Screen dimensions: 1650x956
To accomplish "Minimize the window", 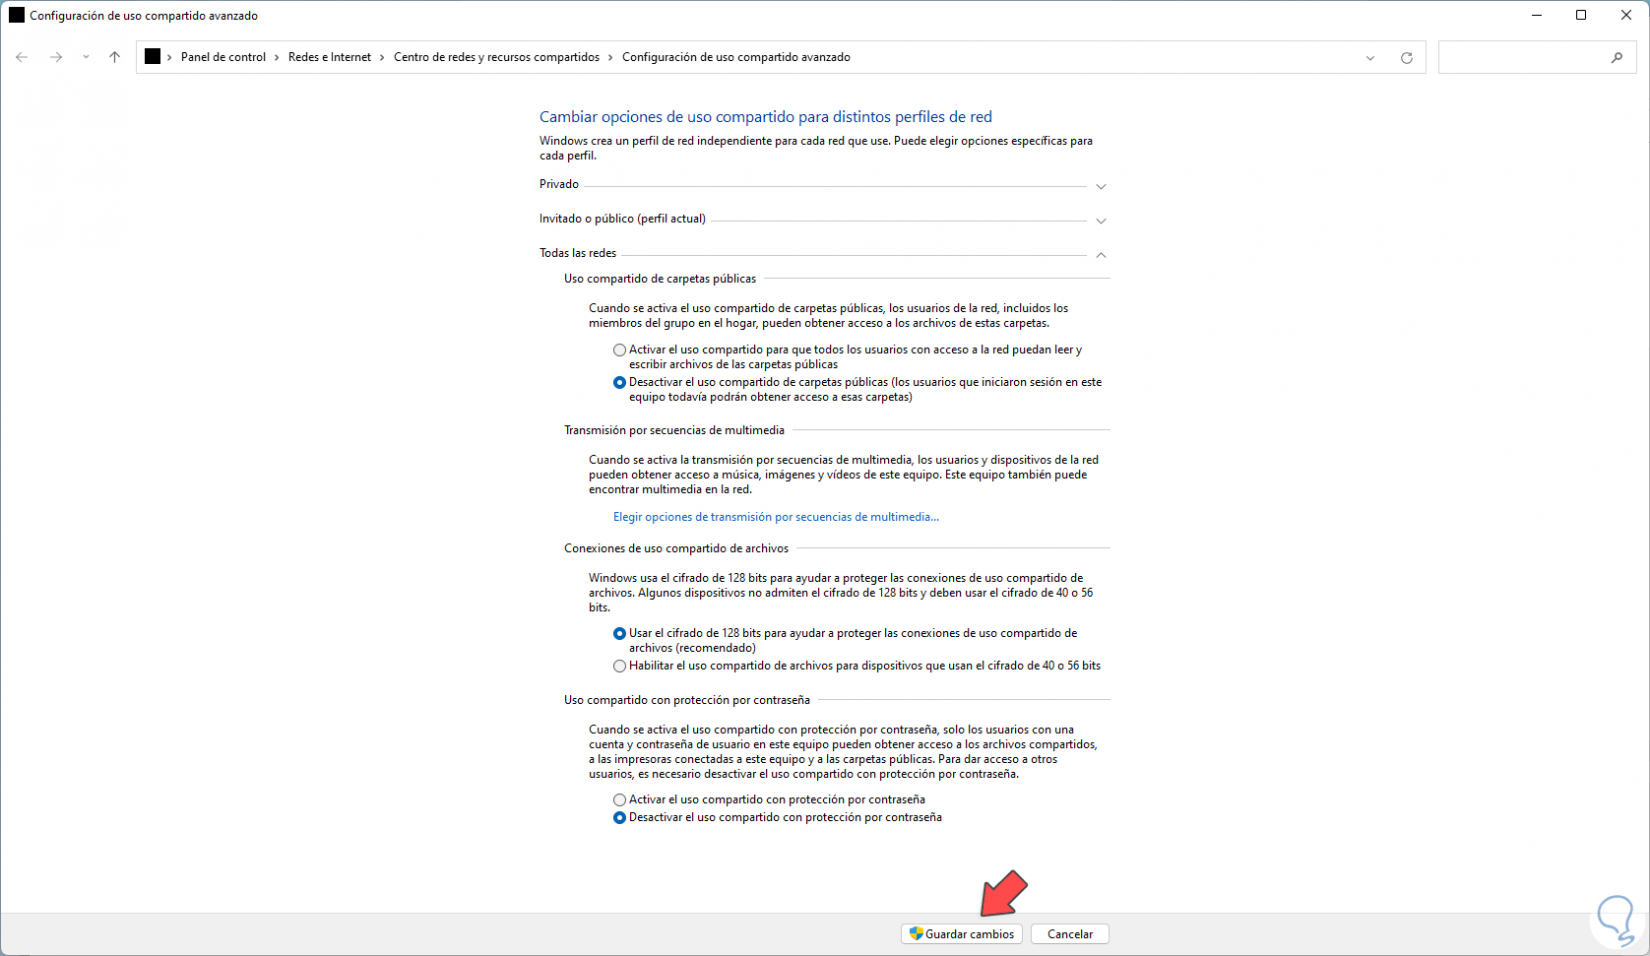I will [x=1537, y=15].
